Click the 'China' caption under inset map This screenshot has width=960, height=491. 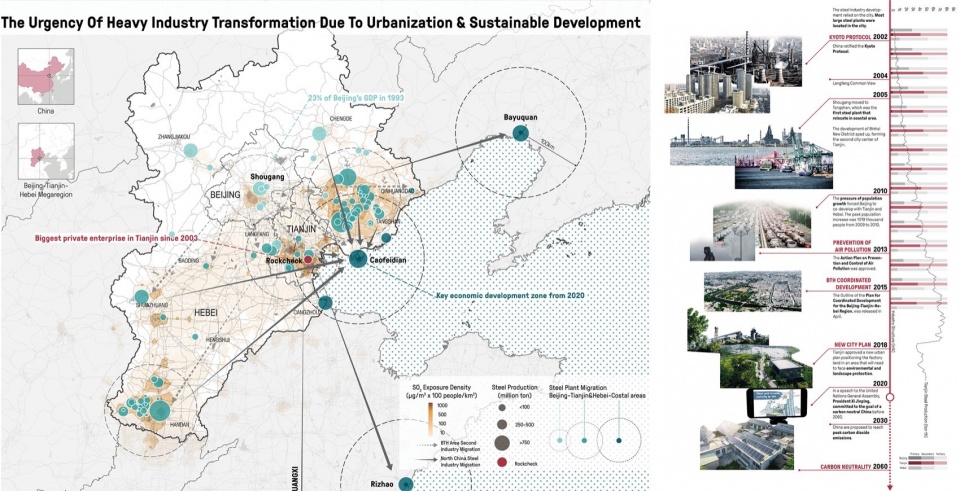pyautogui.click(x=46, y=111)
